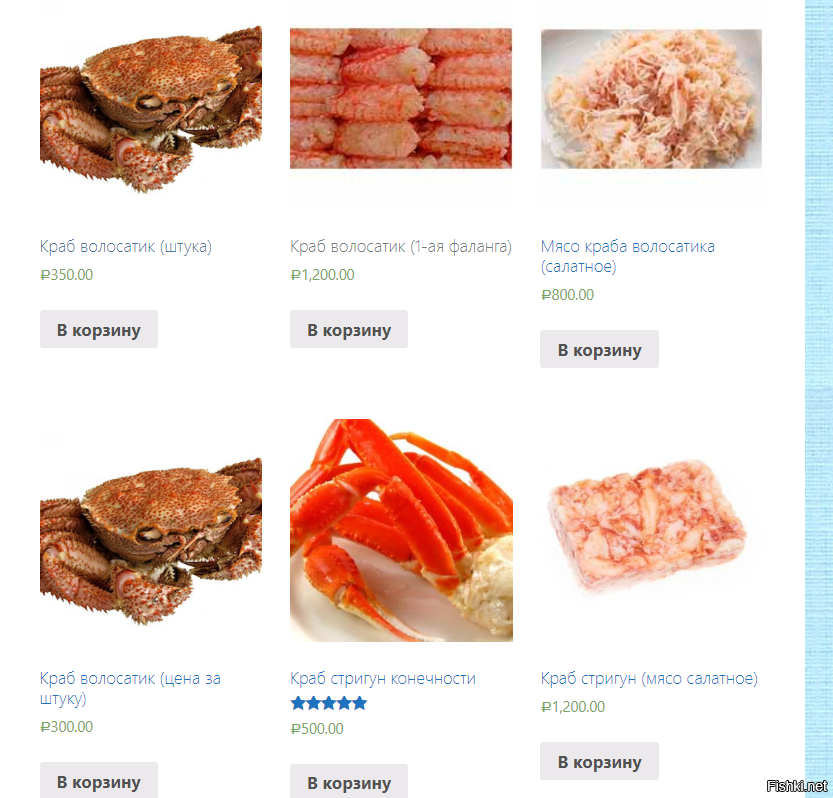The height and width of the screenshot is (798, 833).
Task: Click the Fishki.net watermark logo
Action: [797, 786]
